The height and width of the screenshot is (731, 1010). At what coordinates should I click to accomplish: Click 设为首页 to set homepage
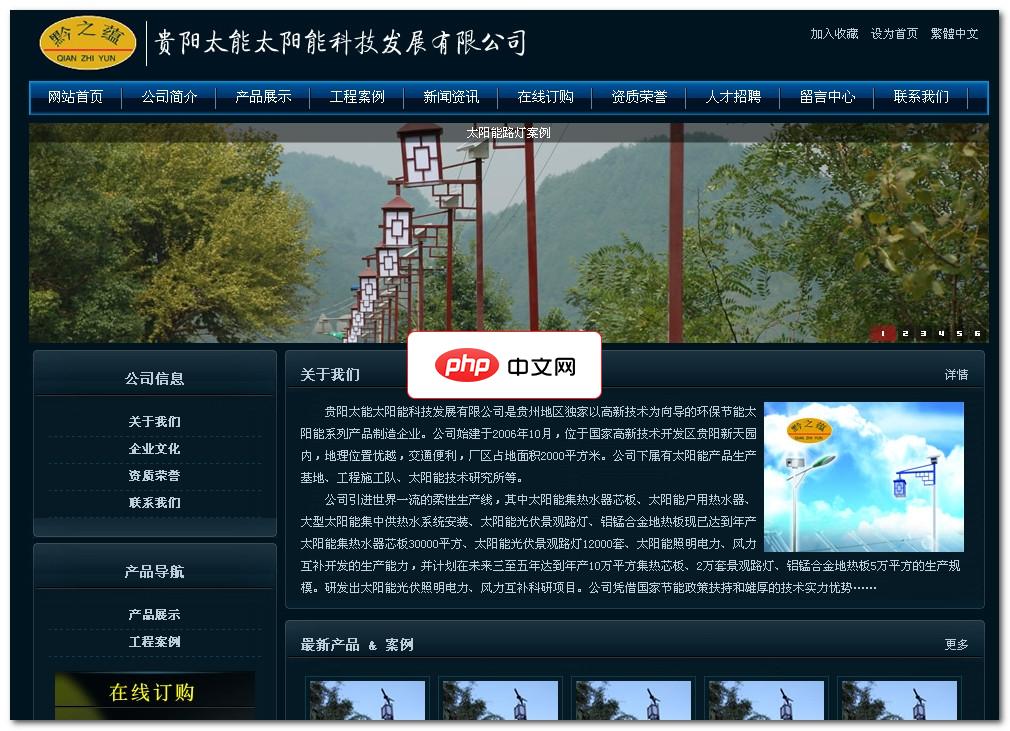tap(893, 33)
